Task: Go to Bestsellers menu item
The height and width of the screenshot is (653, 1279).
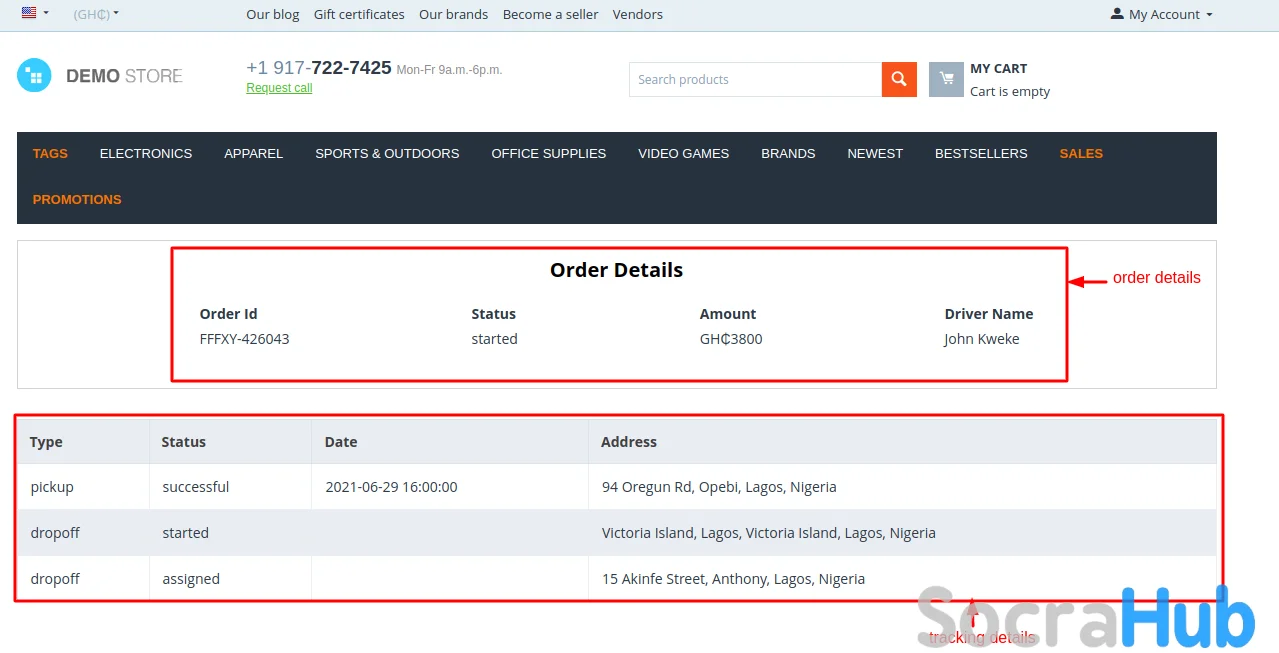Action: point(981,153)
